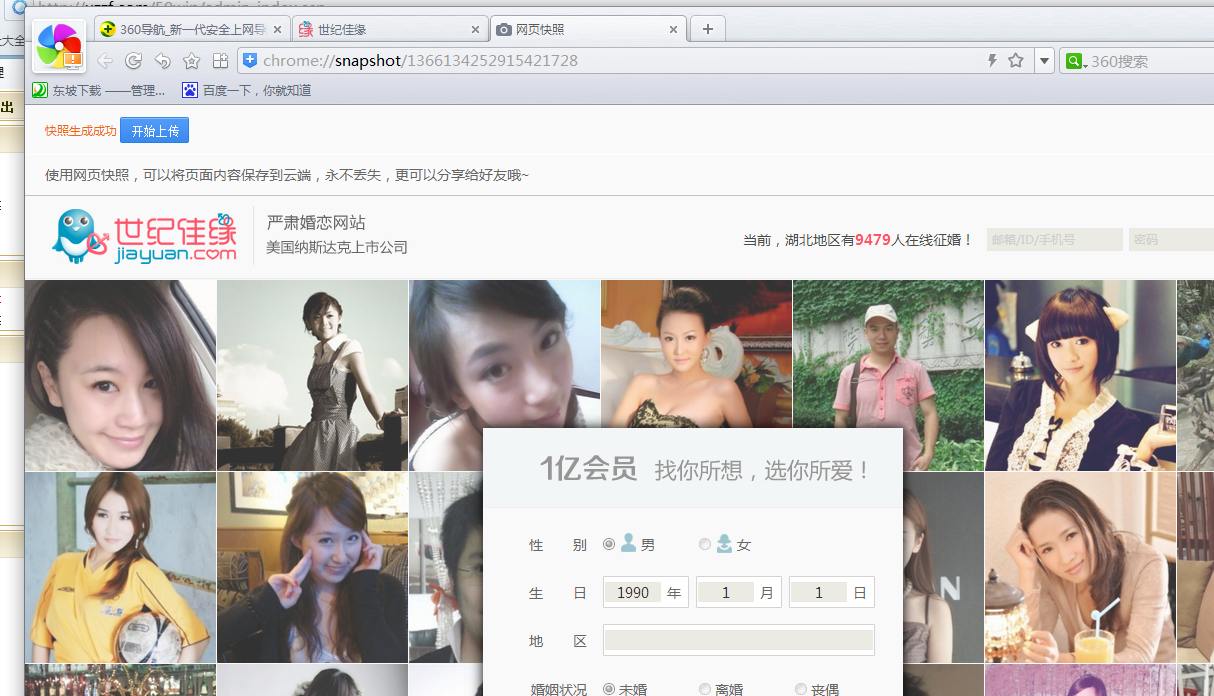Select 未婚 marital status radio

(609, 689)
